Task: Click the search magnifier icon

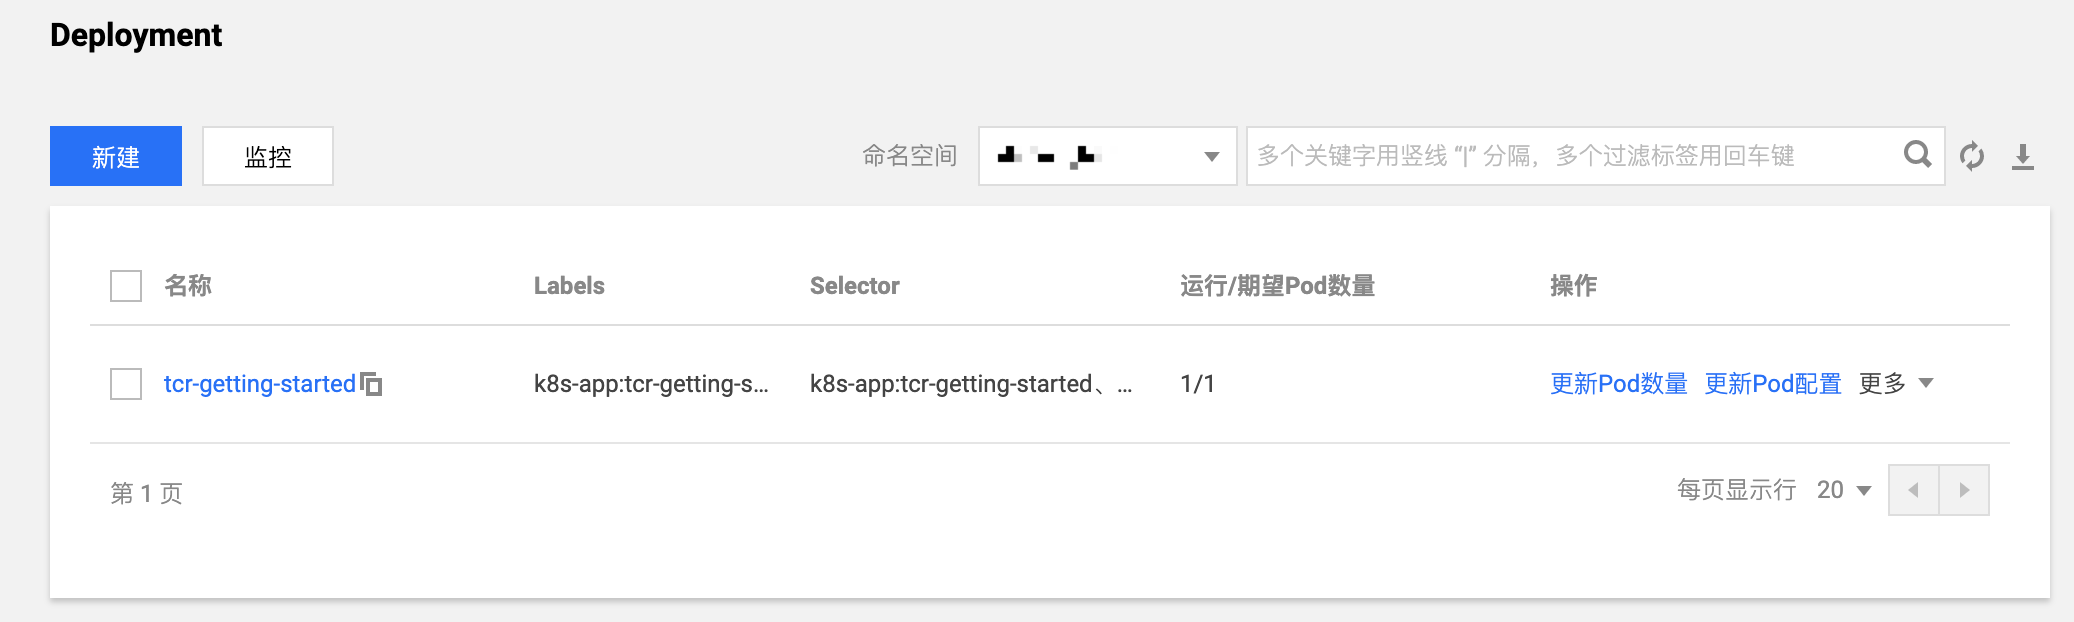Action: 1917,155
